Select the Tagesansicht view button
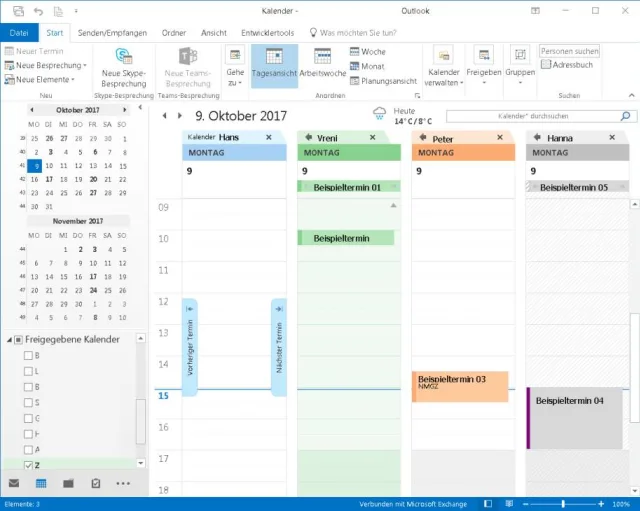640x511 pixels. [x=274, y=66]
